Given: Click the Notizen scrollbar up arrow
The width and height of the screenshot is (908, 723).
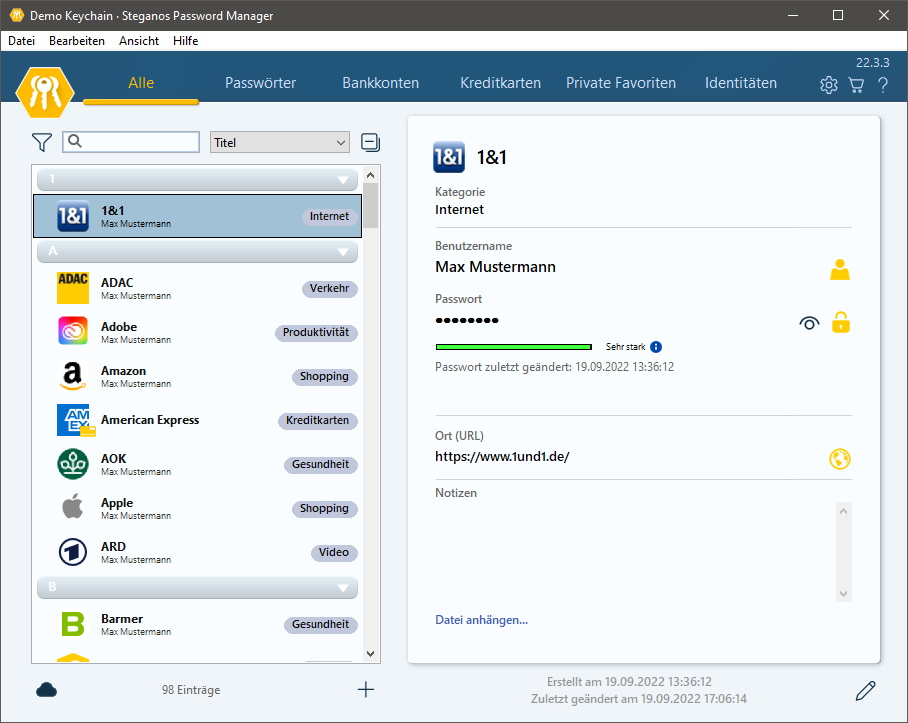Looking at the screenshot, I should pyautogui.click(x=843, y=511).
